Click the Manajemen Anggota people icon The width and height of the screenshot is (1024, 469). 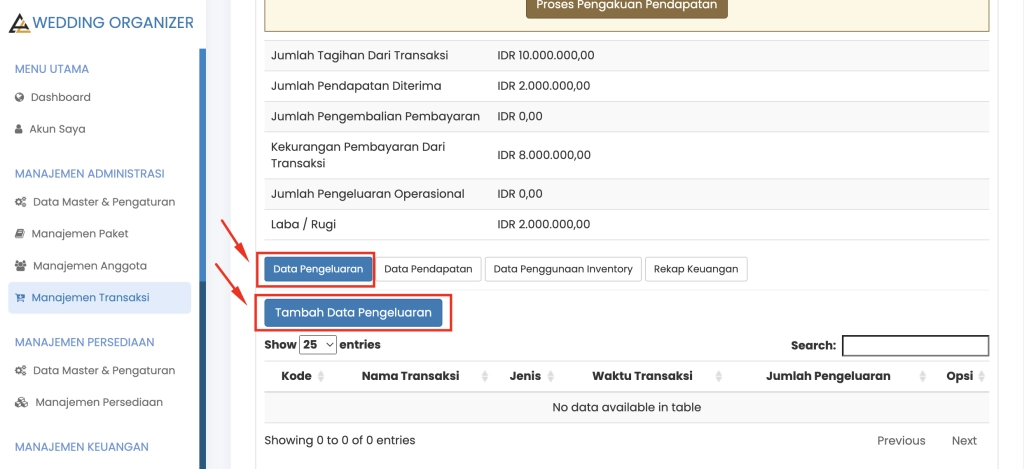21,266
